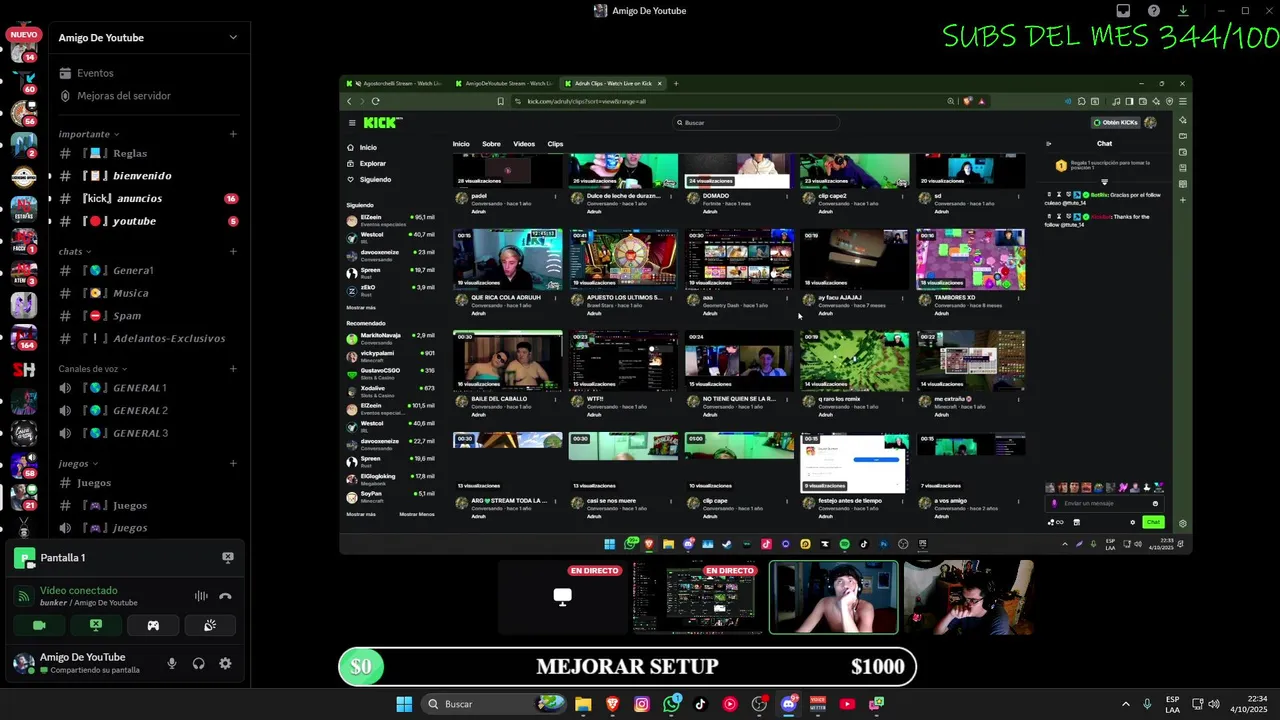Toggle screen share button in voice panel

click(96, 625)
